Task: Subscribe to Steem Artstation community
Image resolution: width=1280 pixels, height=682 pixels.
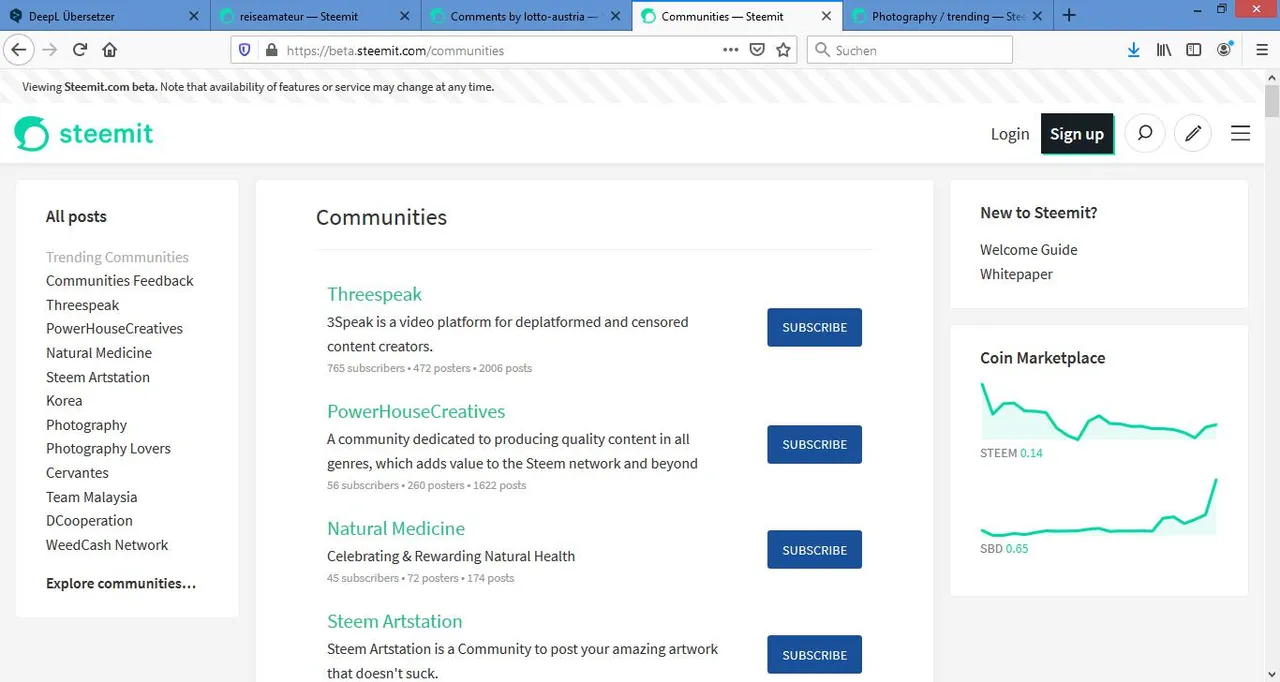Action: 814,655
